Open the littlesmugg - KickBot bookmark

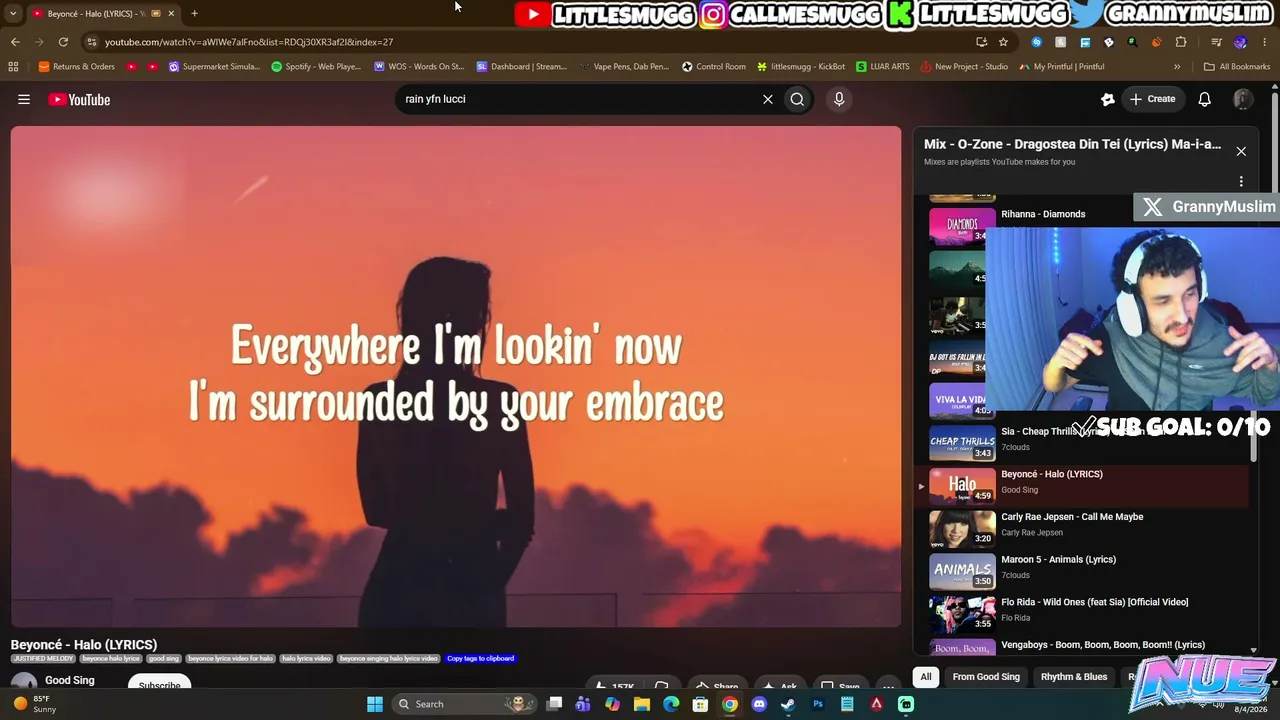pos(801,67)
